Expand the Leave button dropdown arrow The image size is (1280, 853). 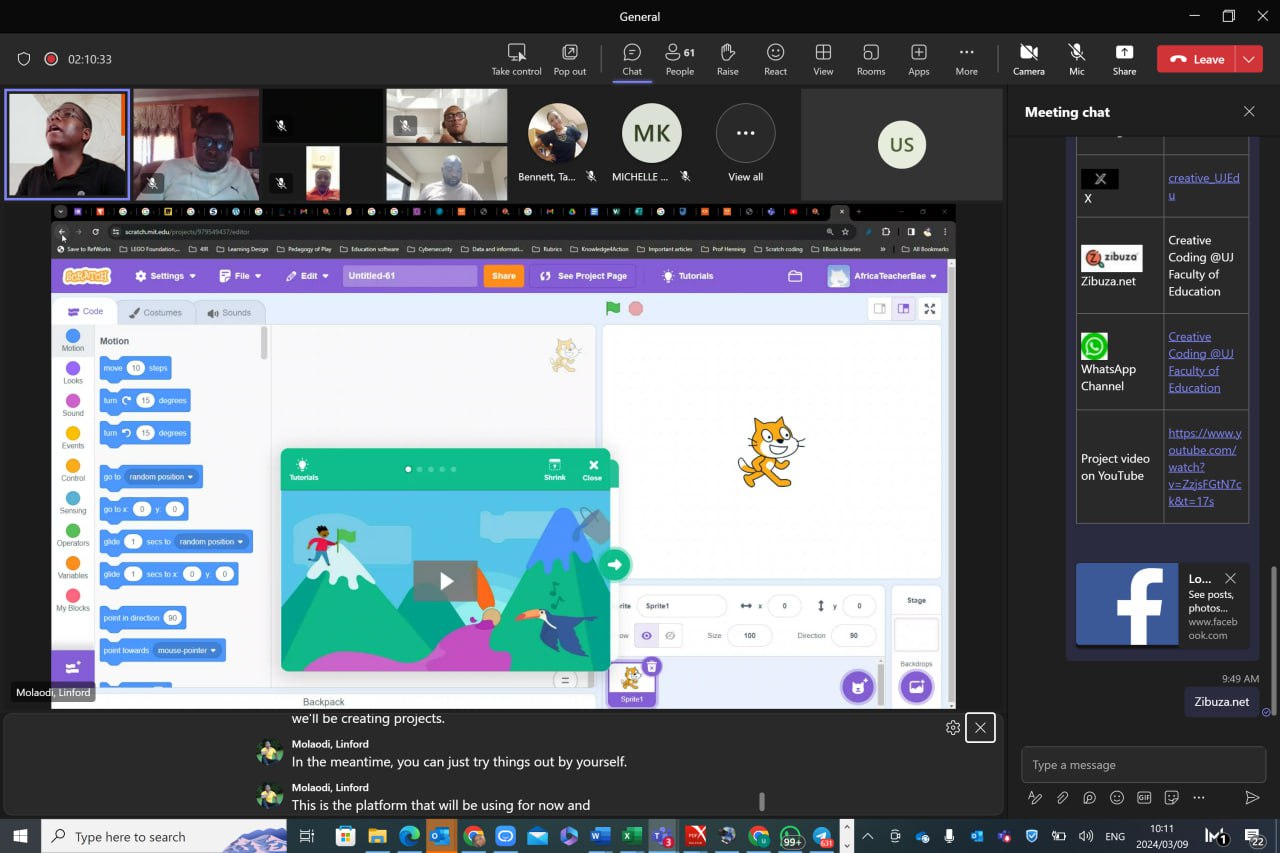(x=1249, y=59)
